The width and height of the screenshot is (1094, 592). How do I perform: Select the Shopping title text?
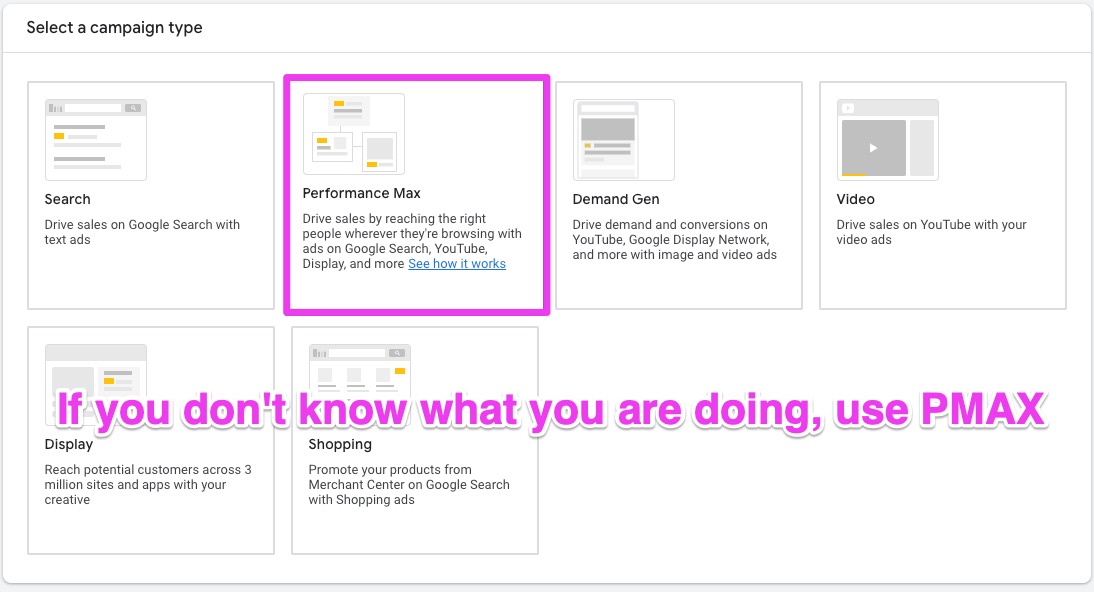tap(340, 444)
